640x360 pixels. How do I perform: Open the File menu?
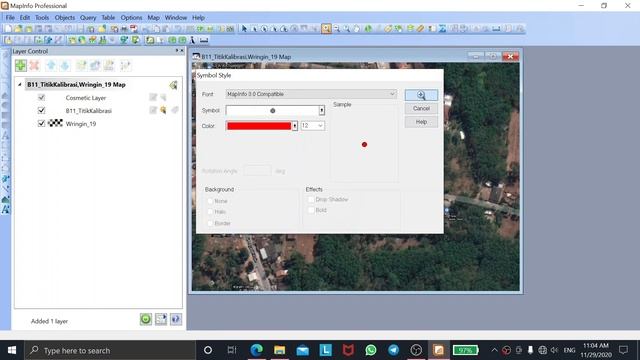pos(10,18)
